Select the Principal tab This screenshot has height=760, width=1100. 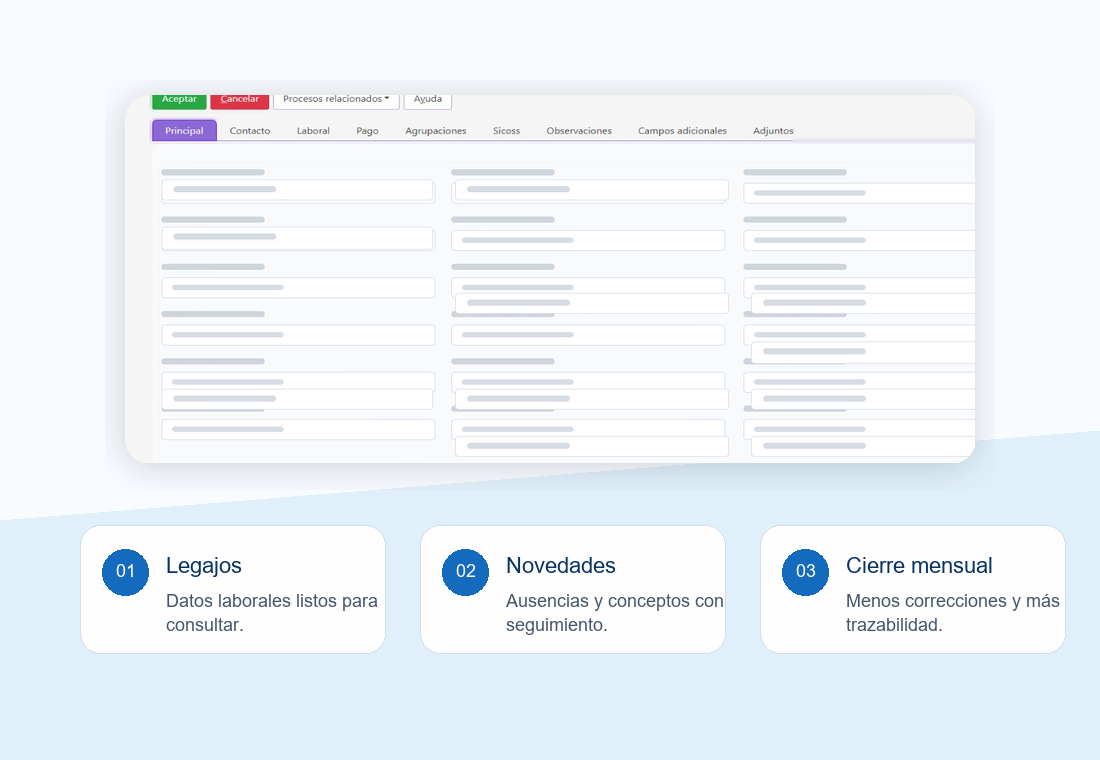point(185,131)
